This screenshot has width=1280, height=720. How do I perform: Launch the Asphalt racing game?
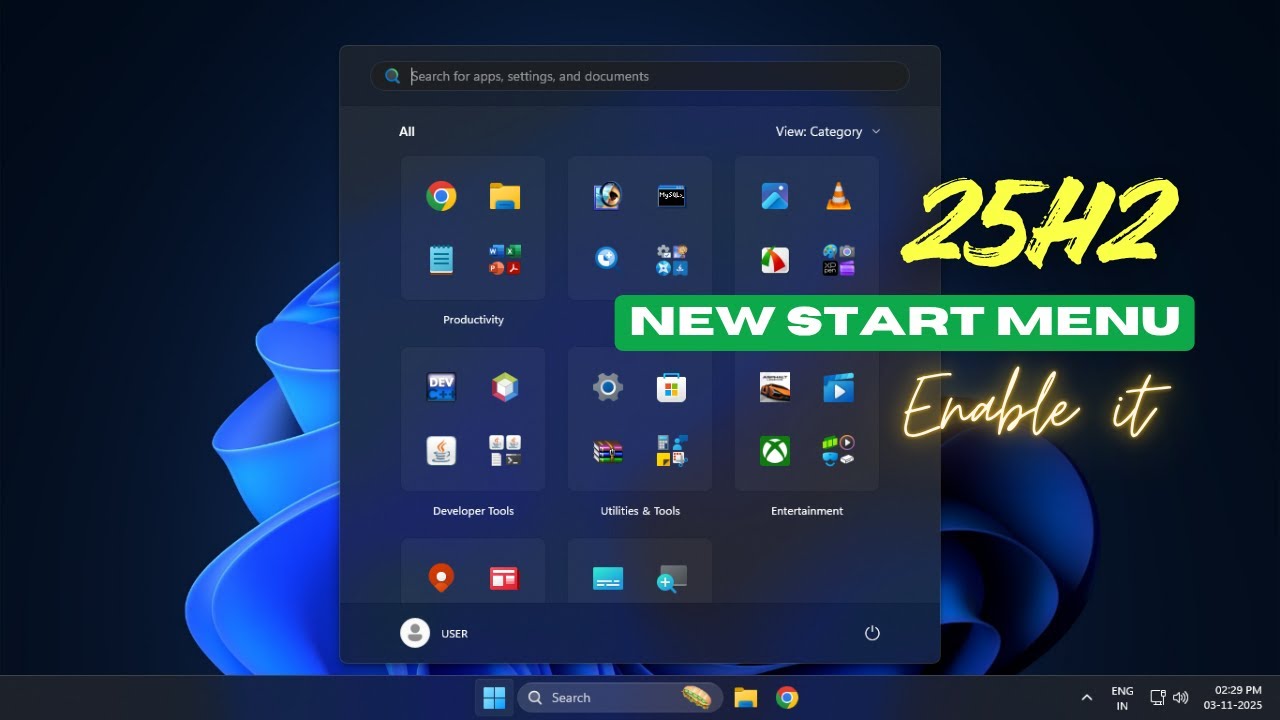coord(774,387)
